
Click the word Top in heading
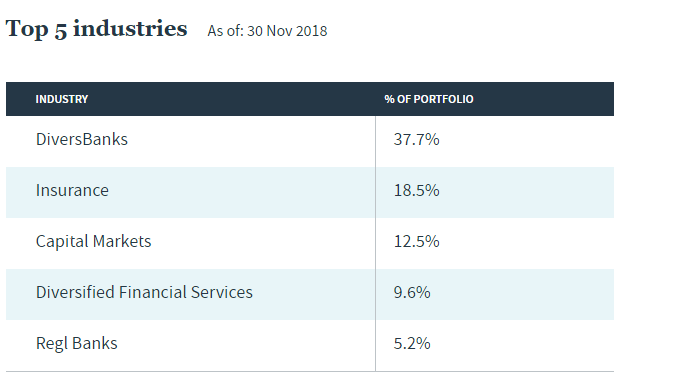coord(26,30)
